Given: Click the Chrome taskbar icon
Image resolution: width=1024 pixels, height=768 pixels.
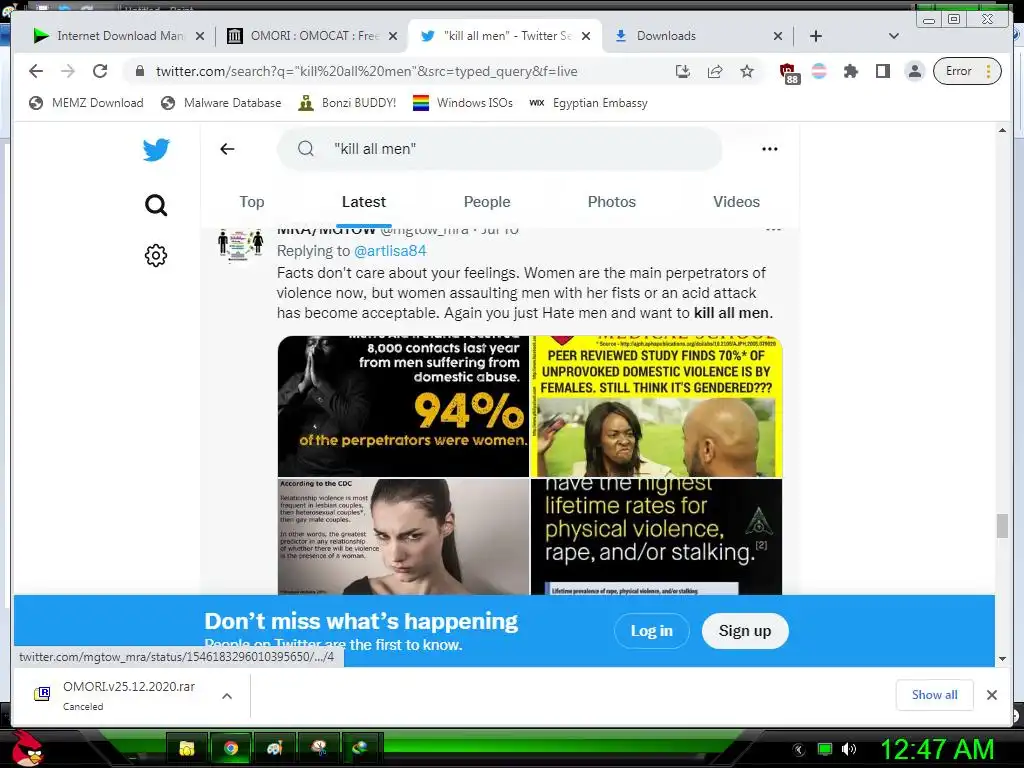Looking at the screenshot, I should (x=231, y=748).
